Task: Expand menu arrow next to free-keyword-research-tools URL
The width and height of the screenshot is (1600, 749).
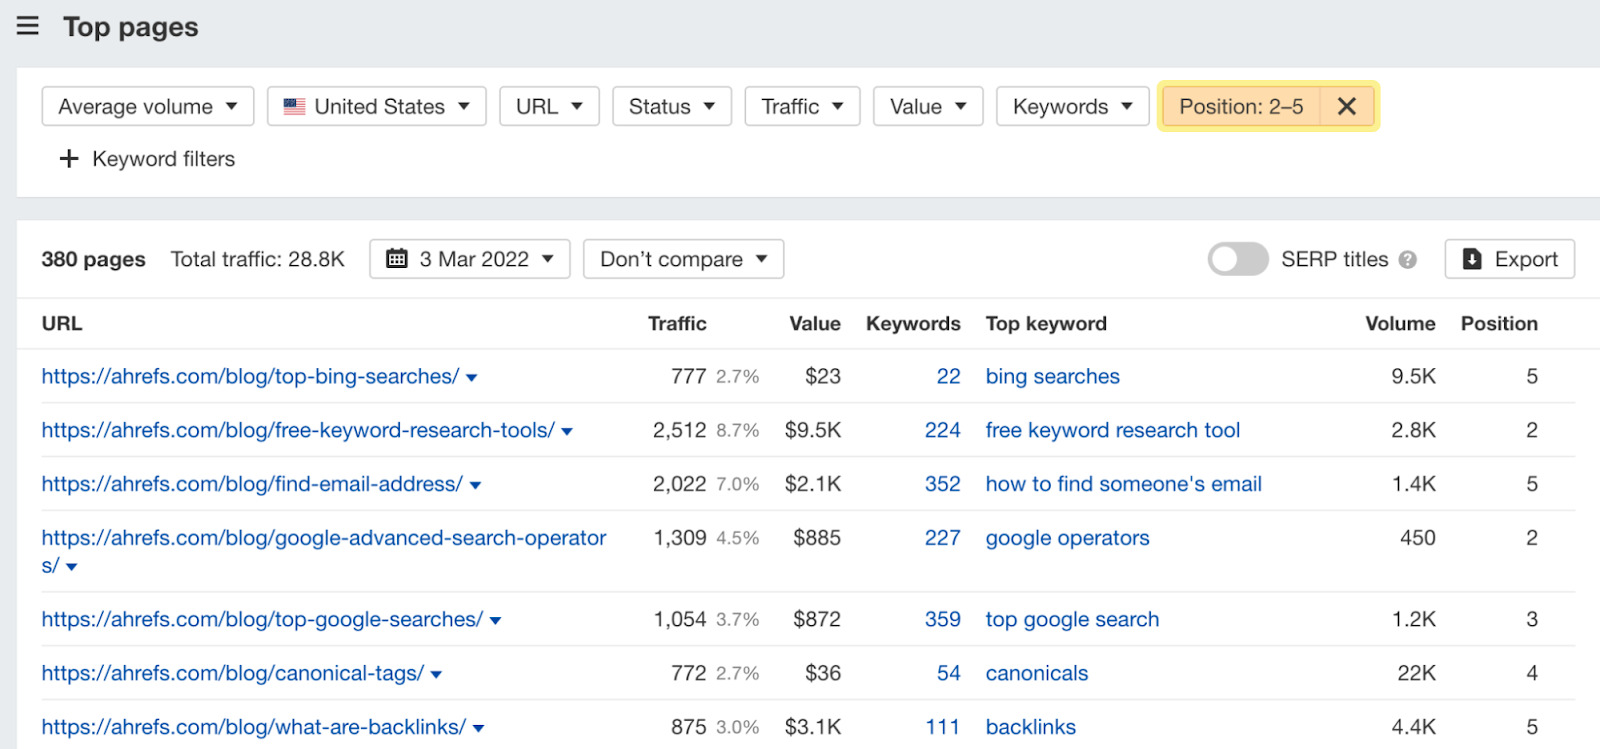Action: (567, 432)
